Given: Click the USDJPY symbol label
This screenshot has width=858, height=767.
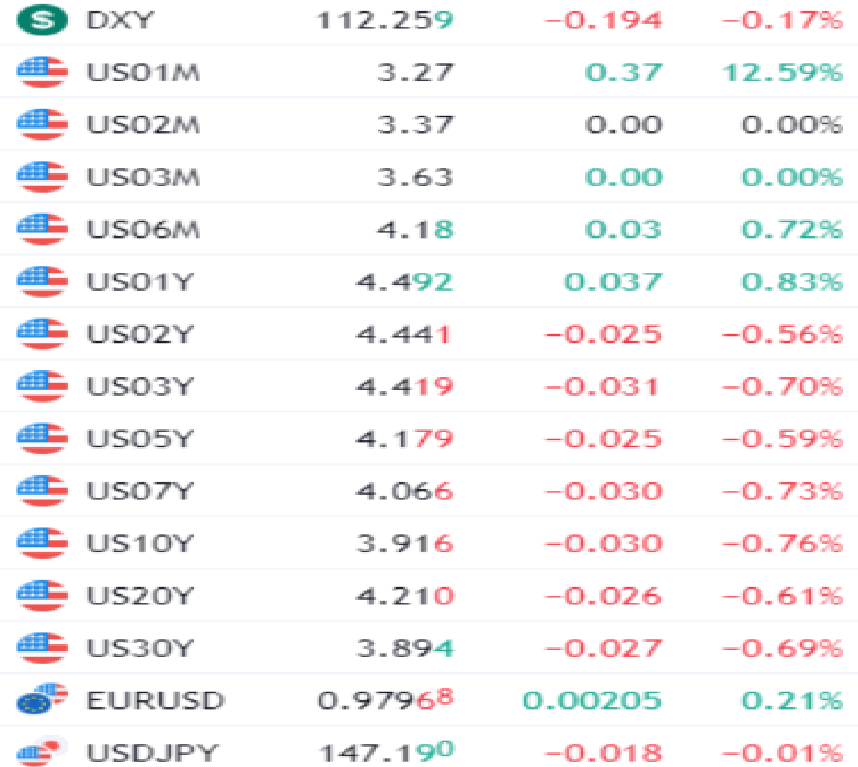Looking at the screenshot, I should [x=153, y=753].
